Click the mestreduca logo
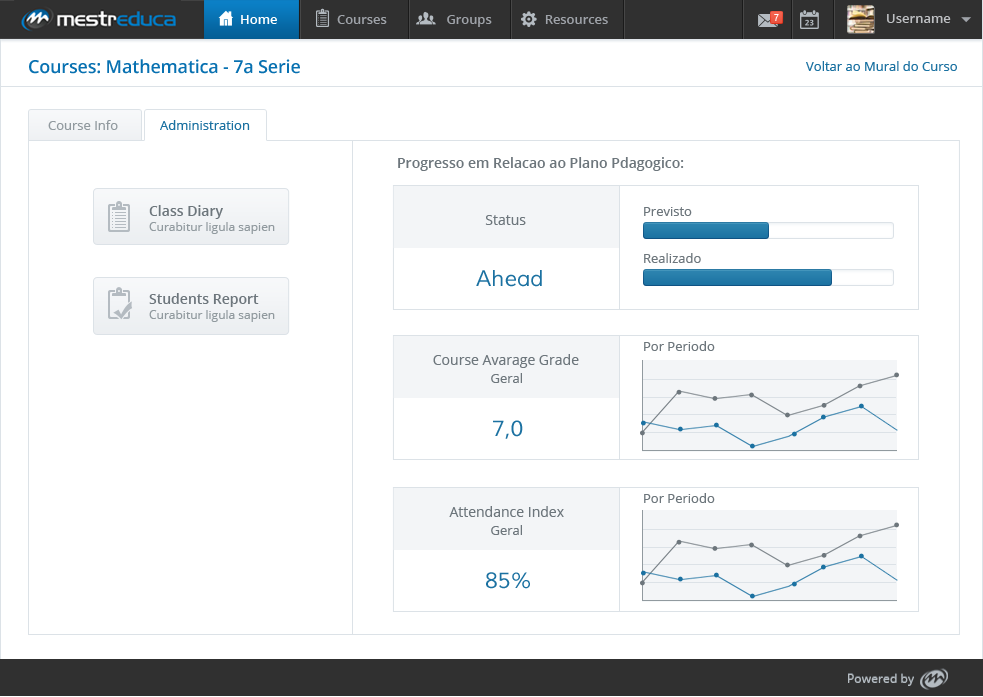 pyautogui.click(x=99, y=19)
